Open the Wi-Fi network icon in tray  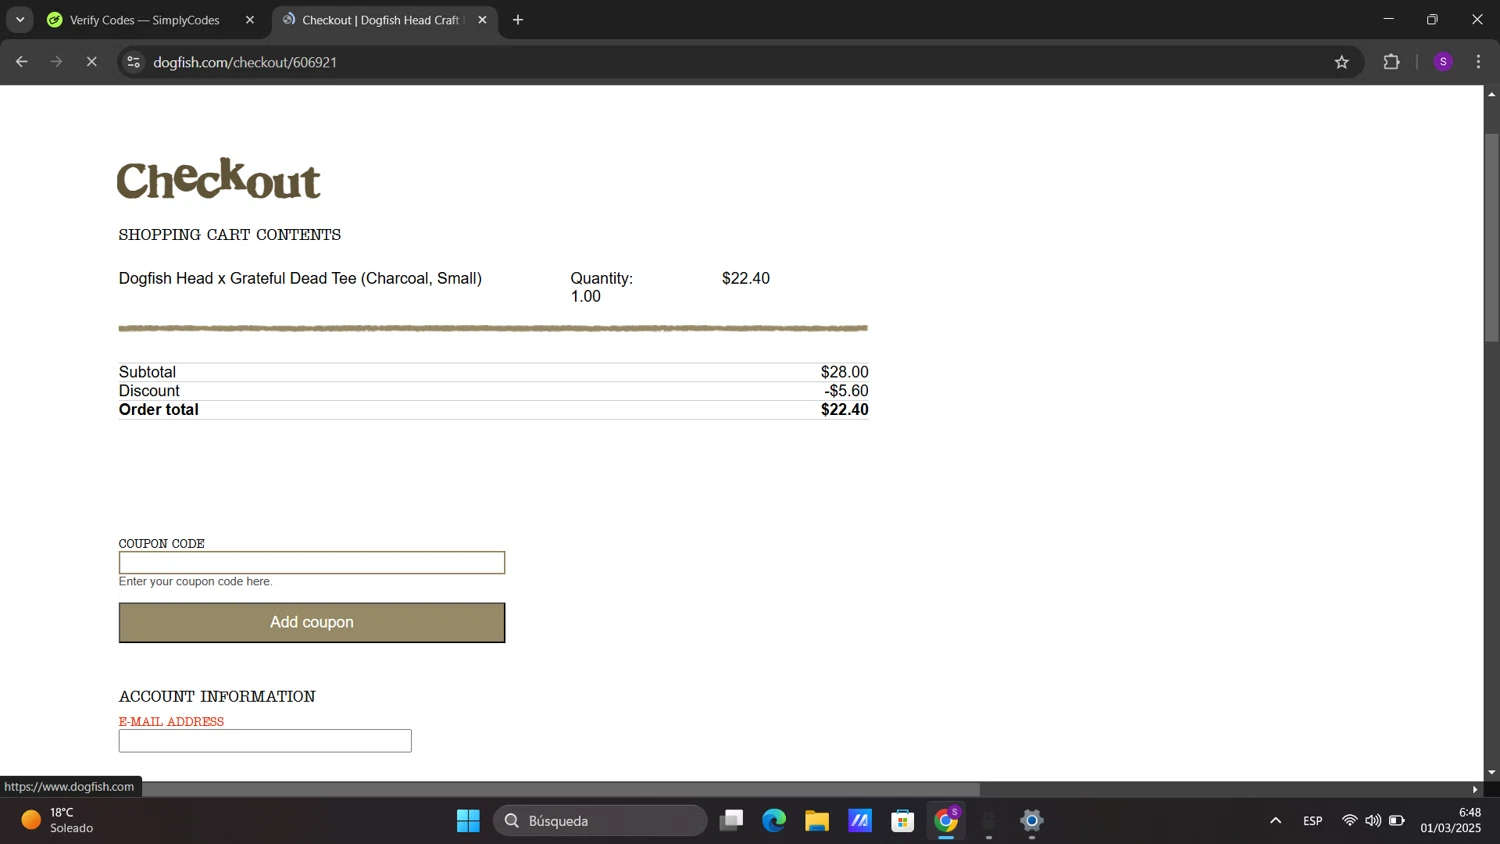tap(1349, 821)
